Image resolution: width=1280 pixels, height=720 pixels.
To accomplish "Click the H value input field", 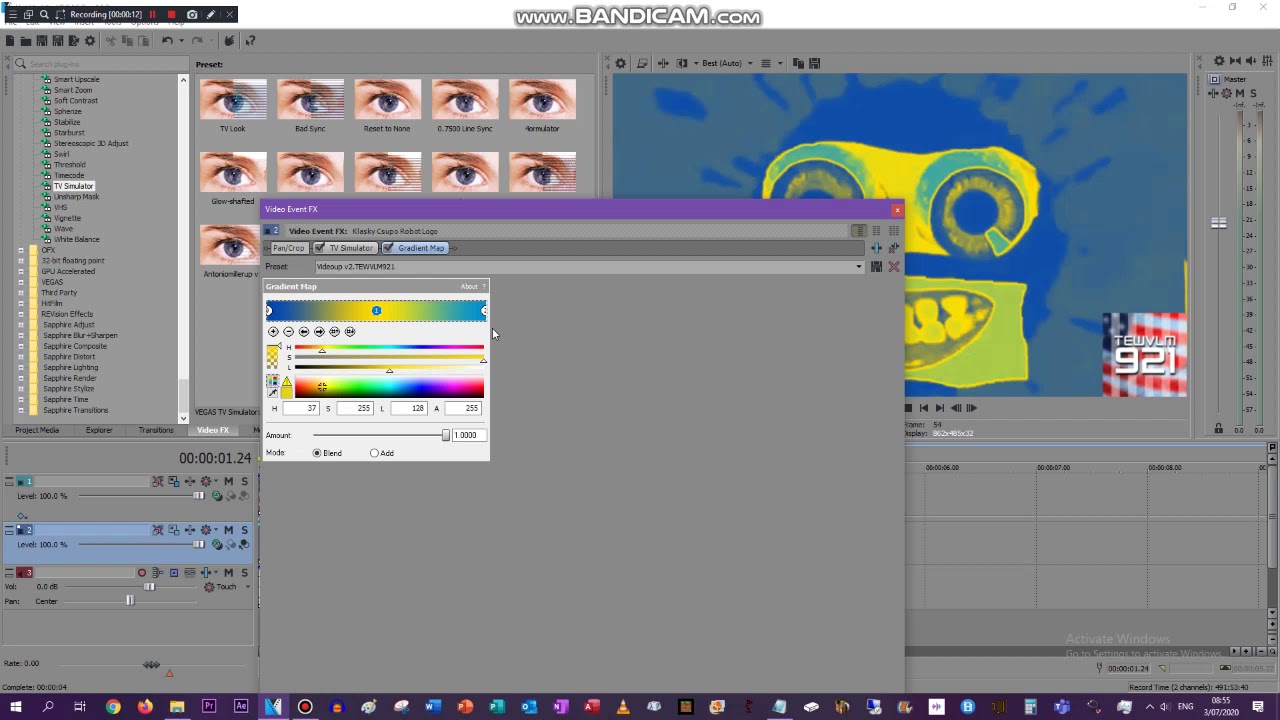I will [301, 408].
